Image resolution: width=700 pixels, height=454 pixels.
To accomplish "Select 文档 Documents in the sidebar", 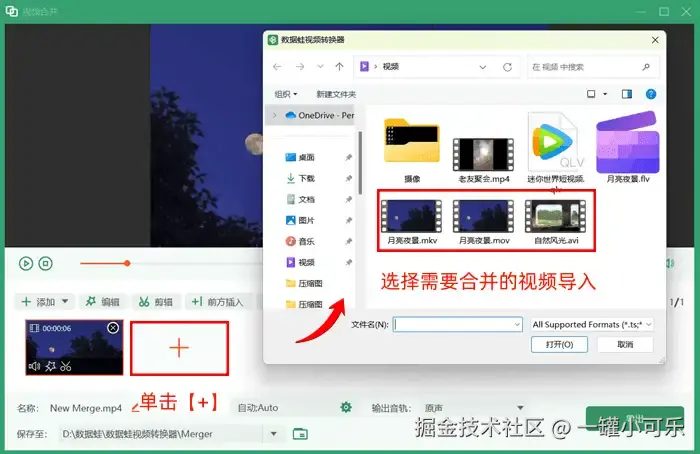I will point(300,199).
